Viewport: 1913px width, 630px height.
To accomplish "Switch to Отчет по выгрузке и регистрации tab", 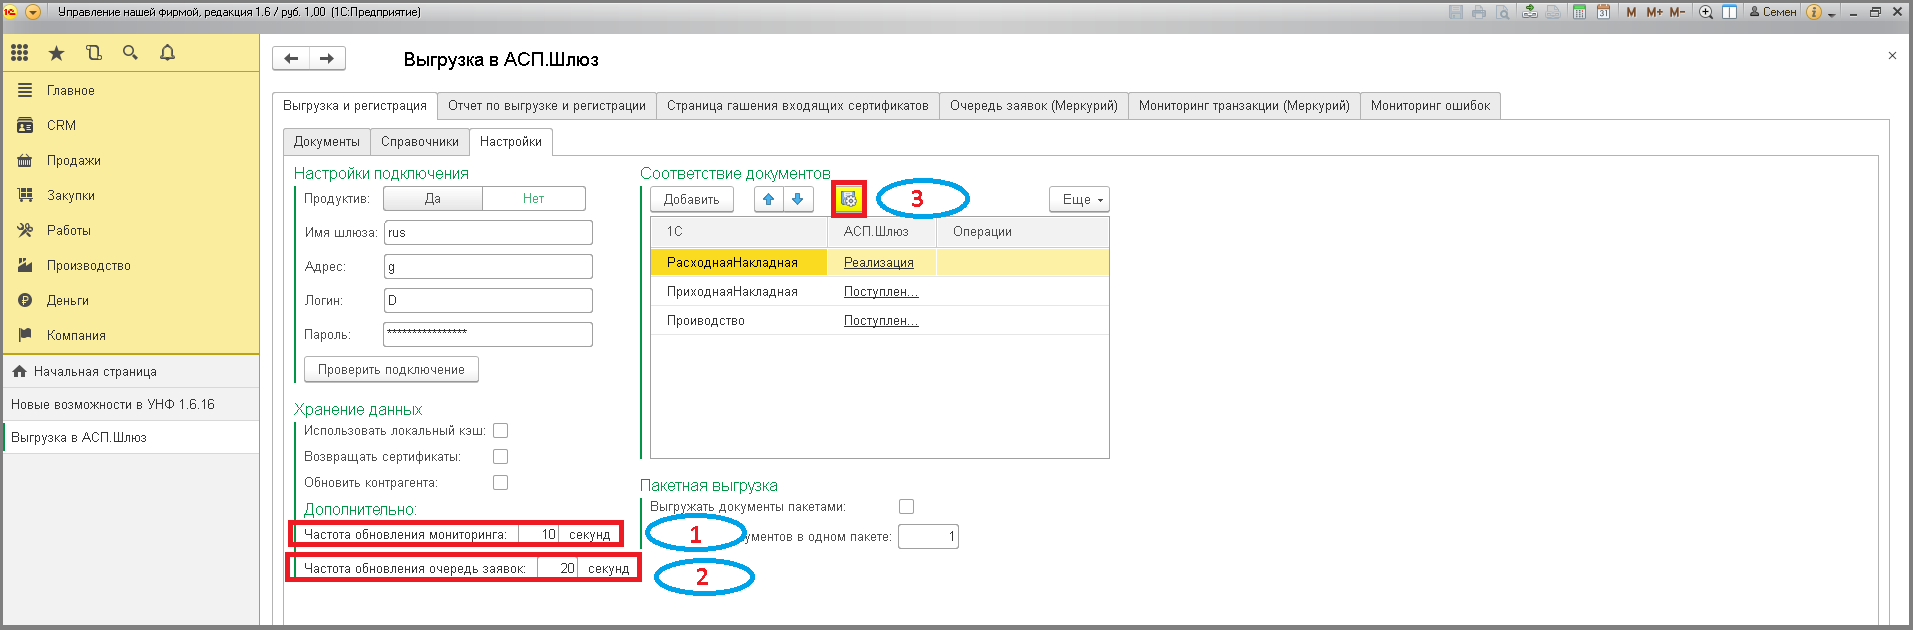I will [x=547, y=106].
